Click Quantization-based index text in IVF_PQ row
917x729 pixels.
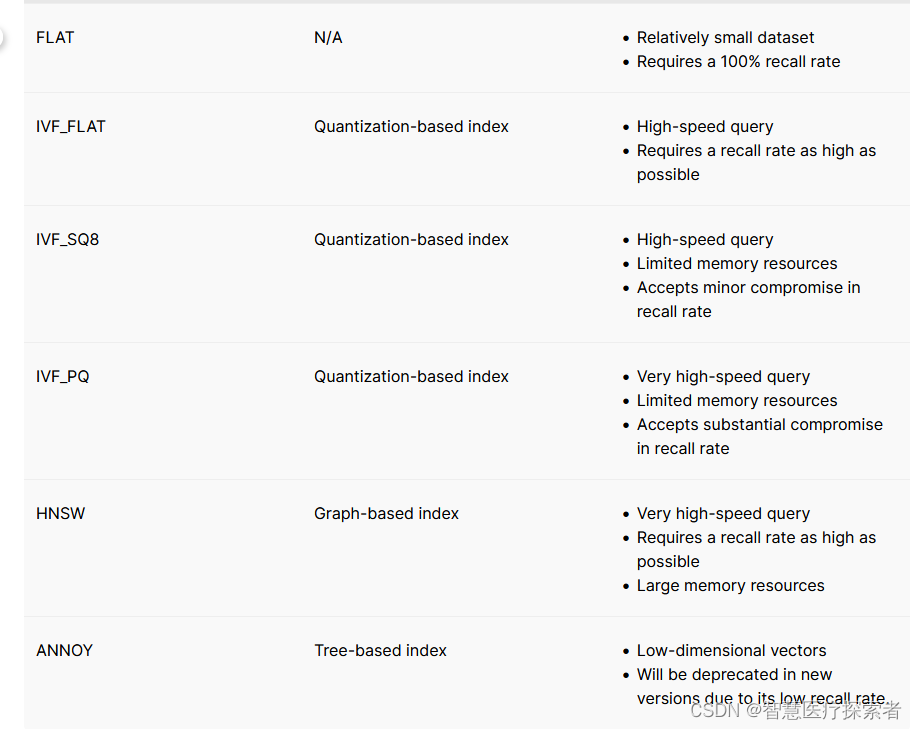(411, 376)
